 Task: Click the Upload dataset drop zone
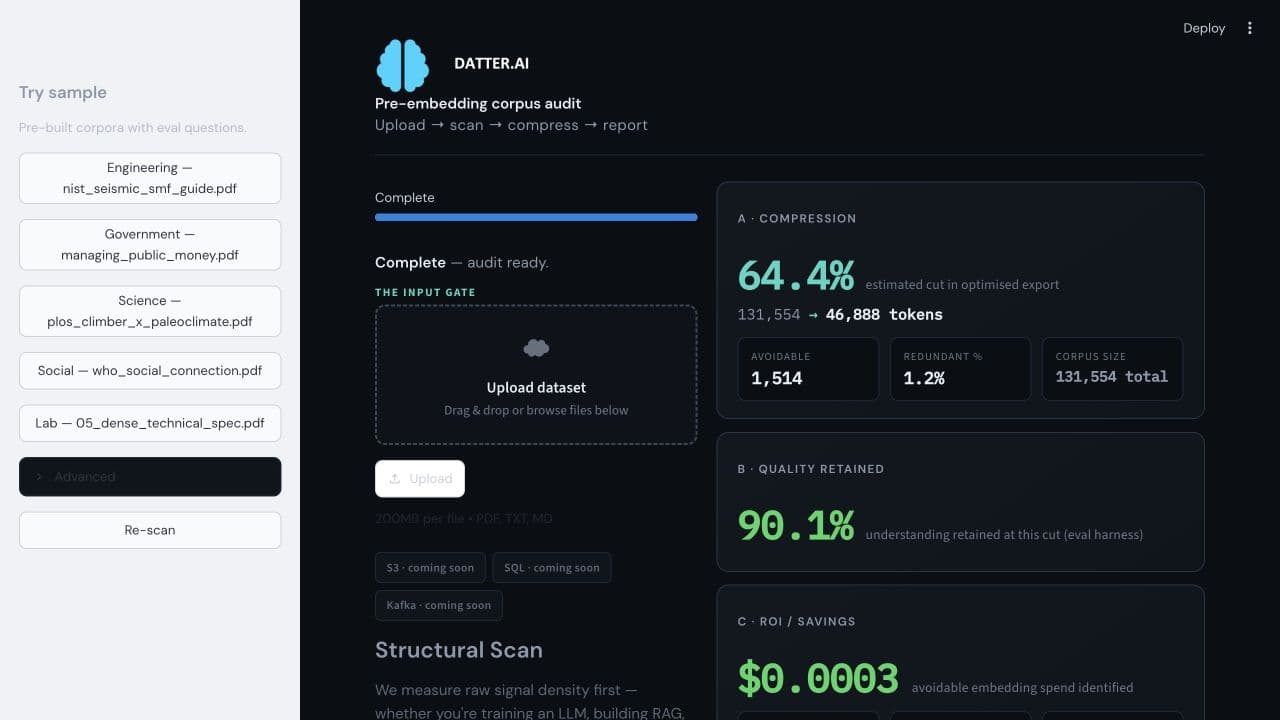click(x=536, y=374)
